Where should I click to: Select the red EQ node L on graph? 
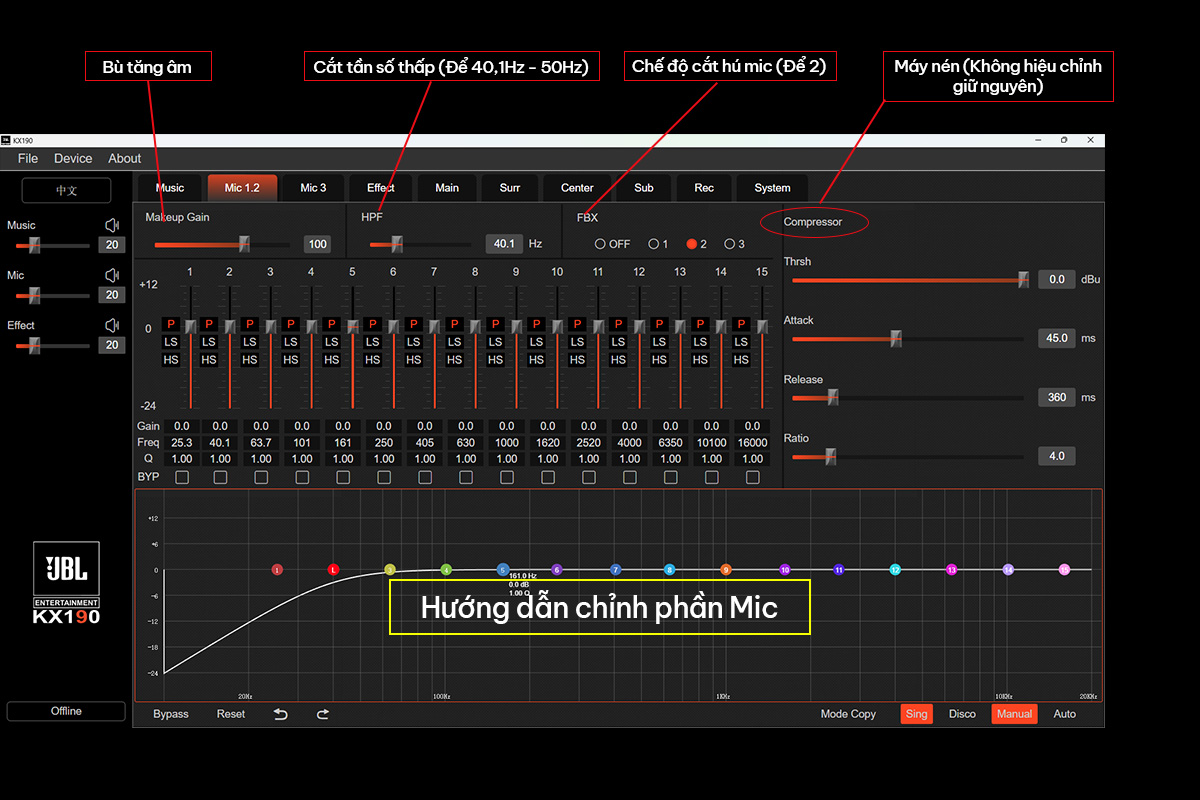(333, 570)
